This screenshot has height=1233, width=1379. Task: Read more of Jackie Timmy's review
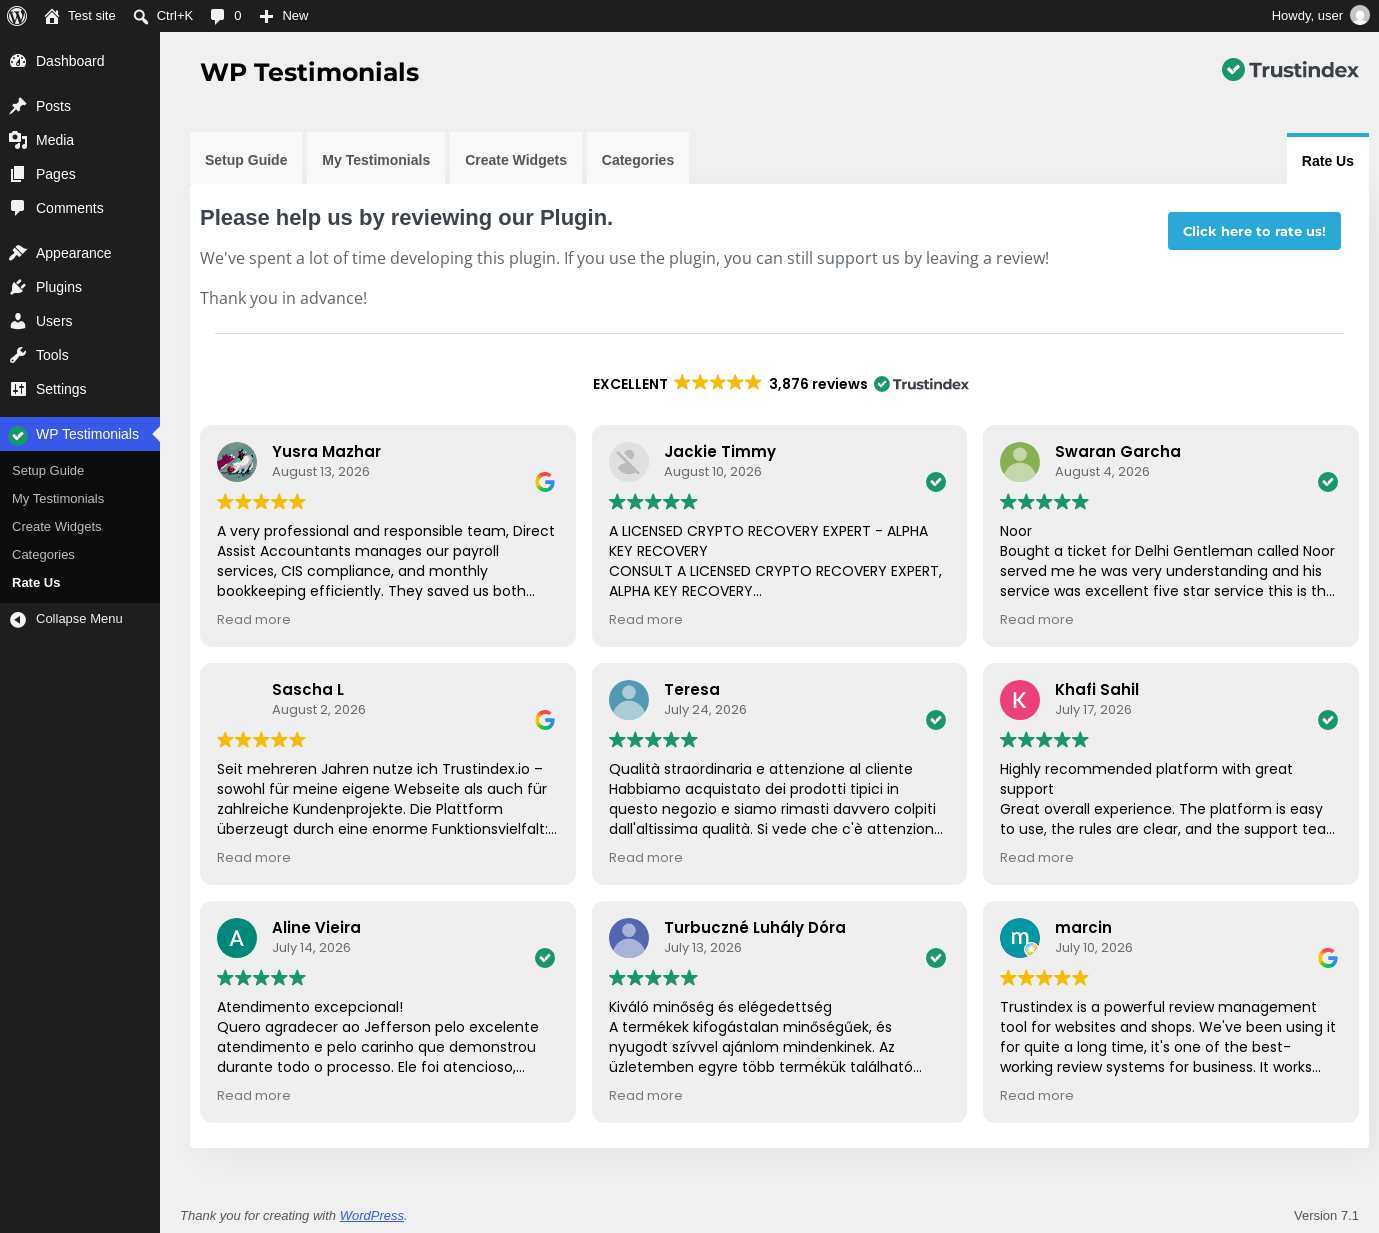[646, 620]
